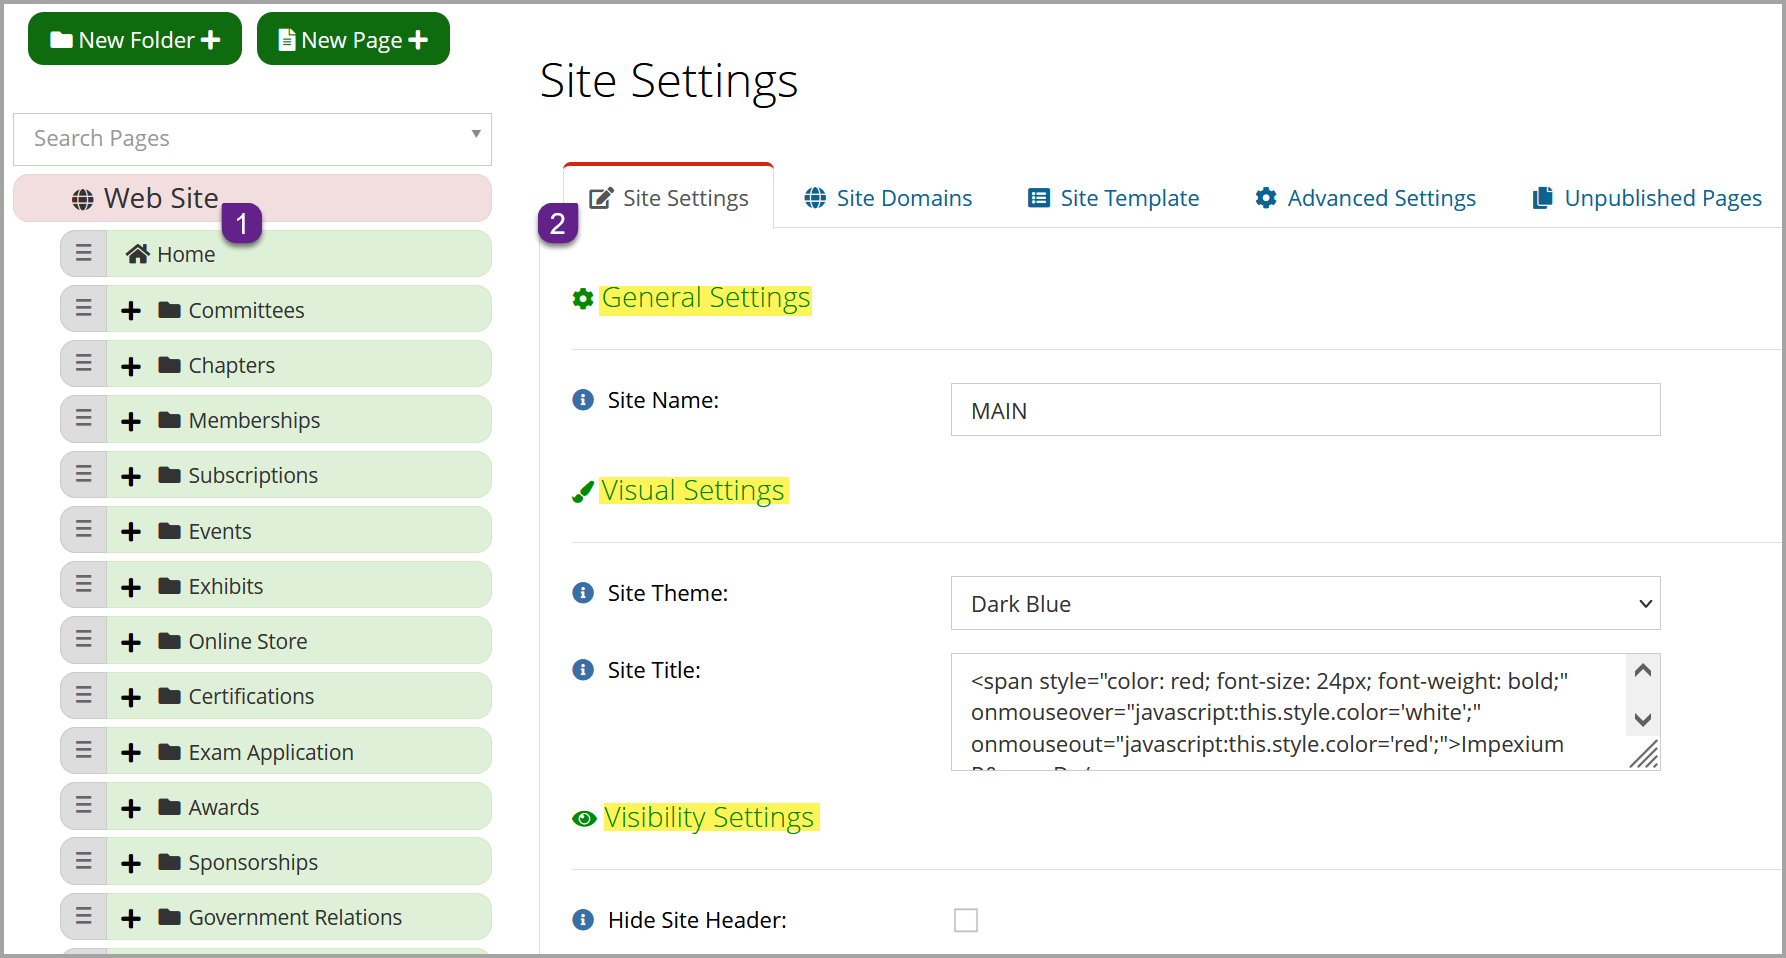Click the drag handle beside Government Relations
This screenshot has width=1786, height=958.
(x=84, y=917)
